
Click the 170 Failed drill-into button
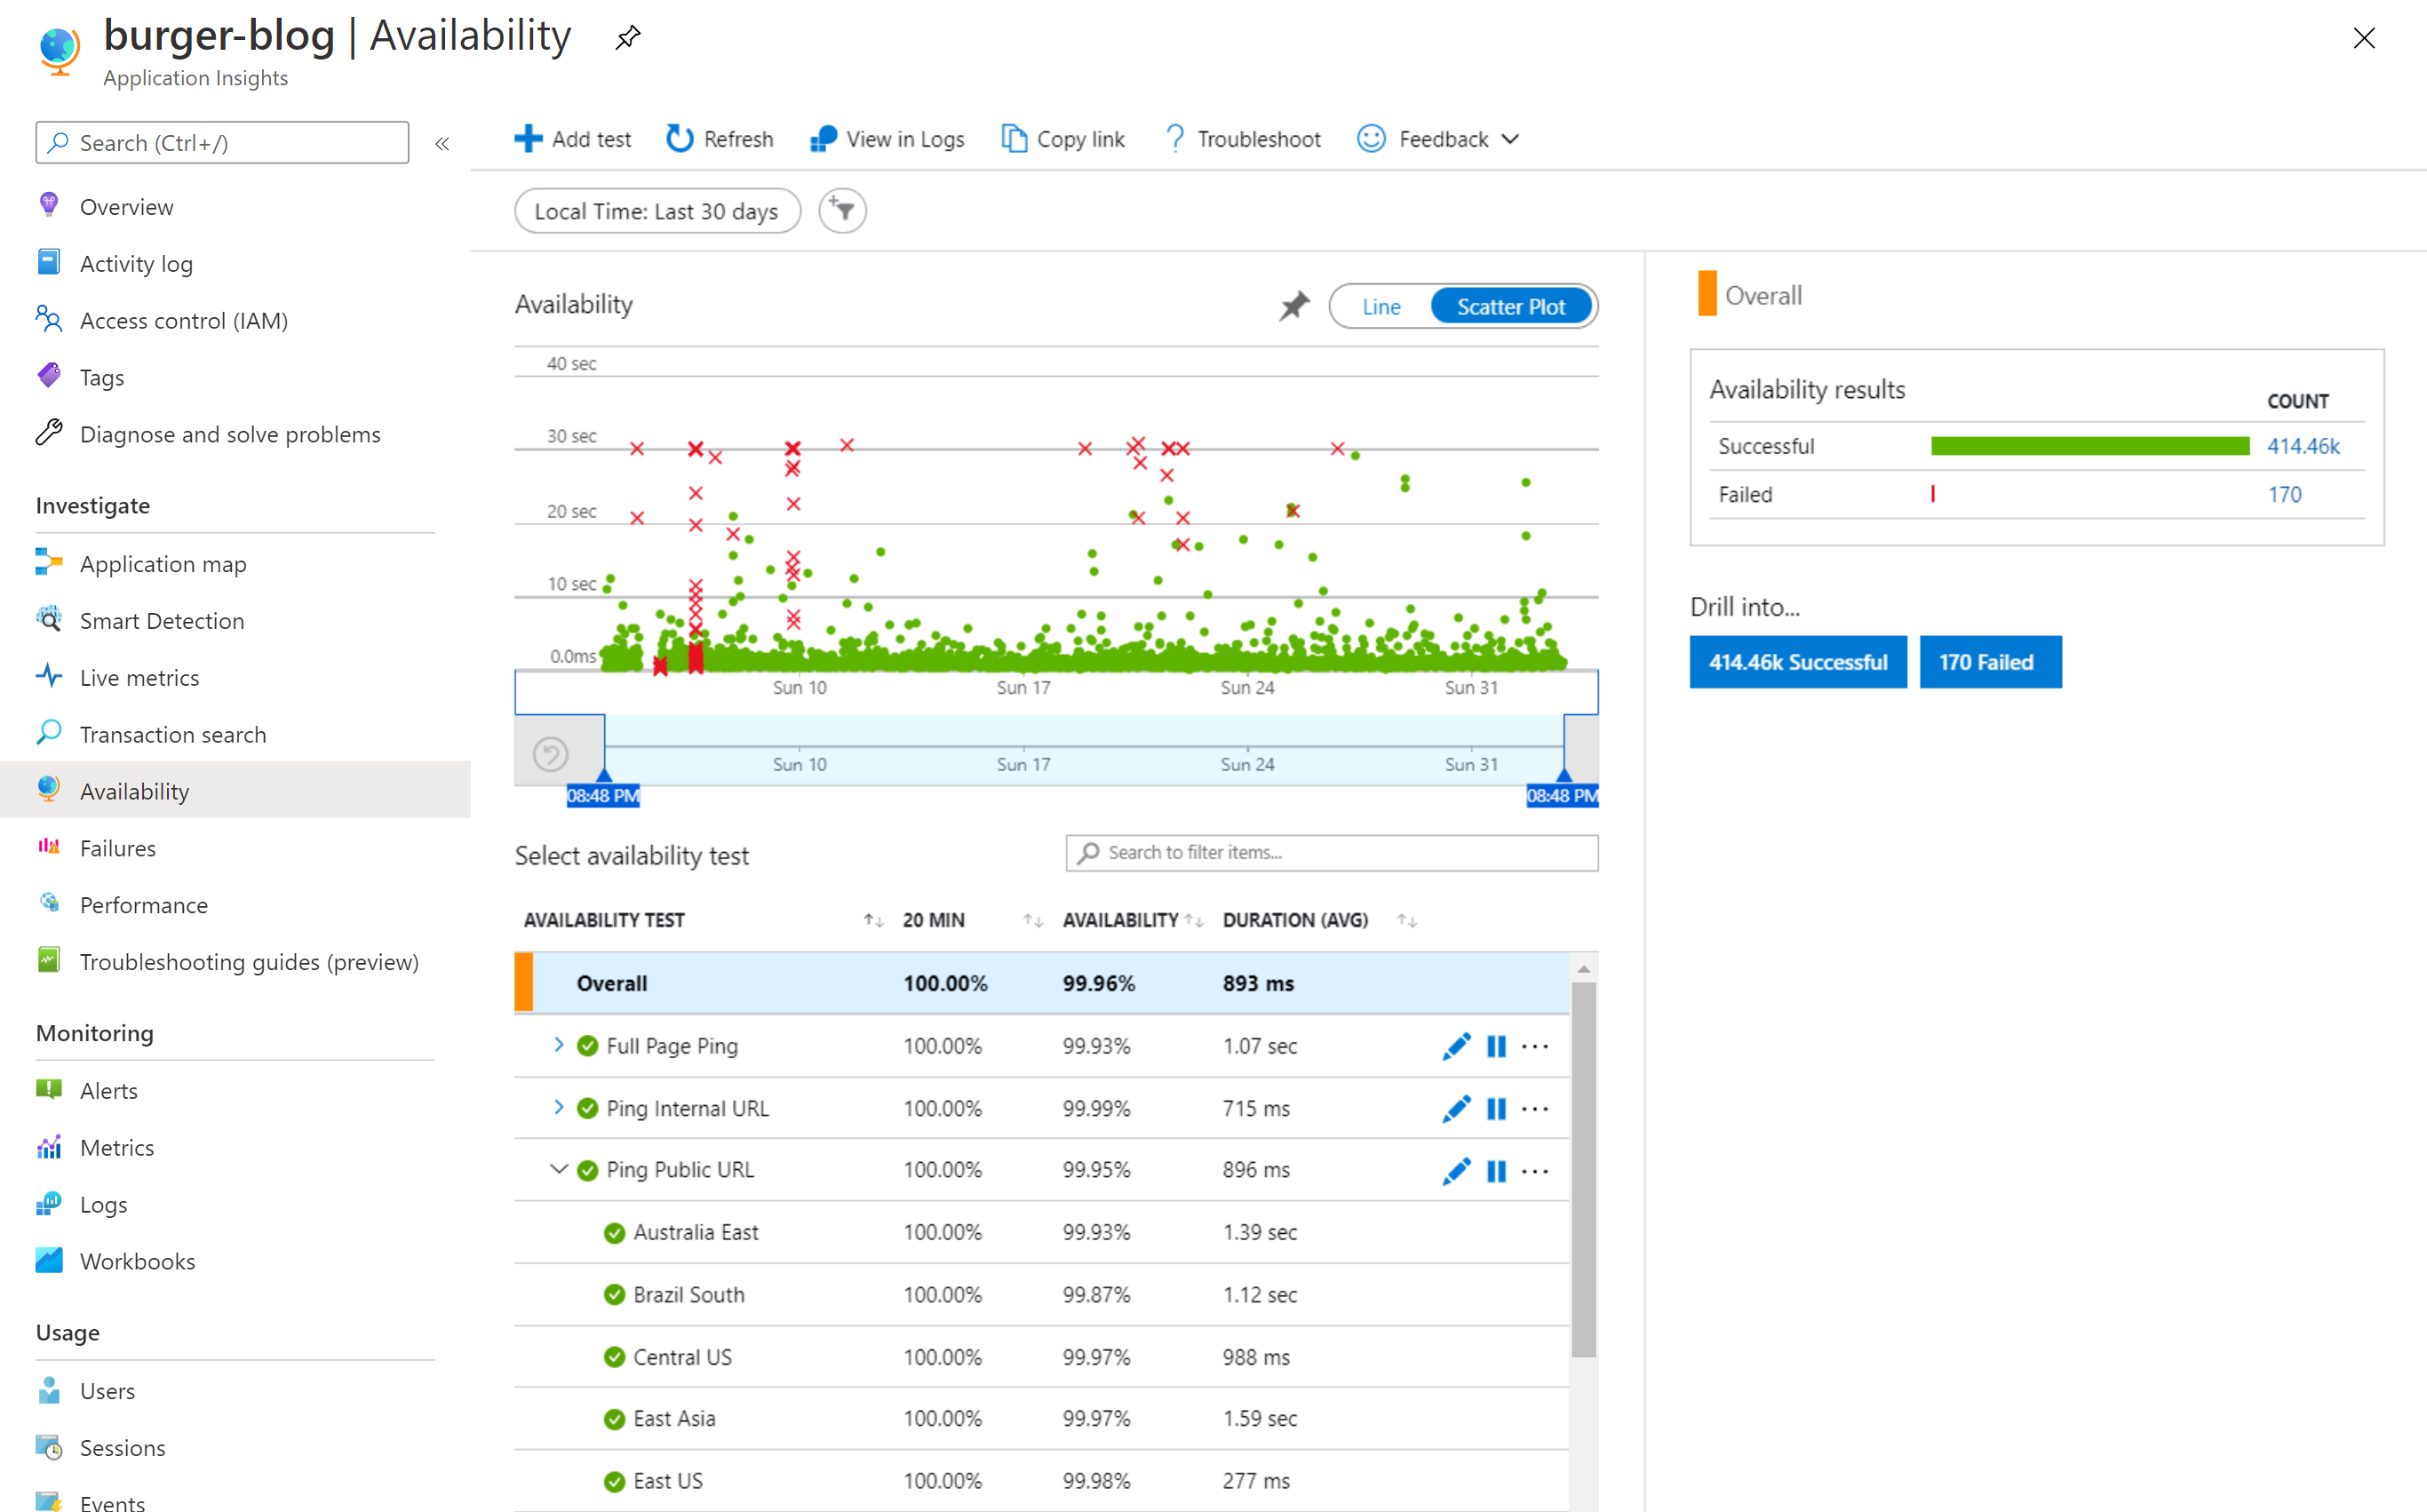(1990, 662)
